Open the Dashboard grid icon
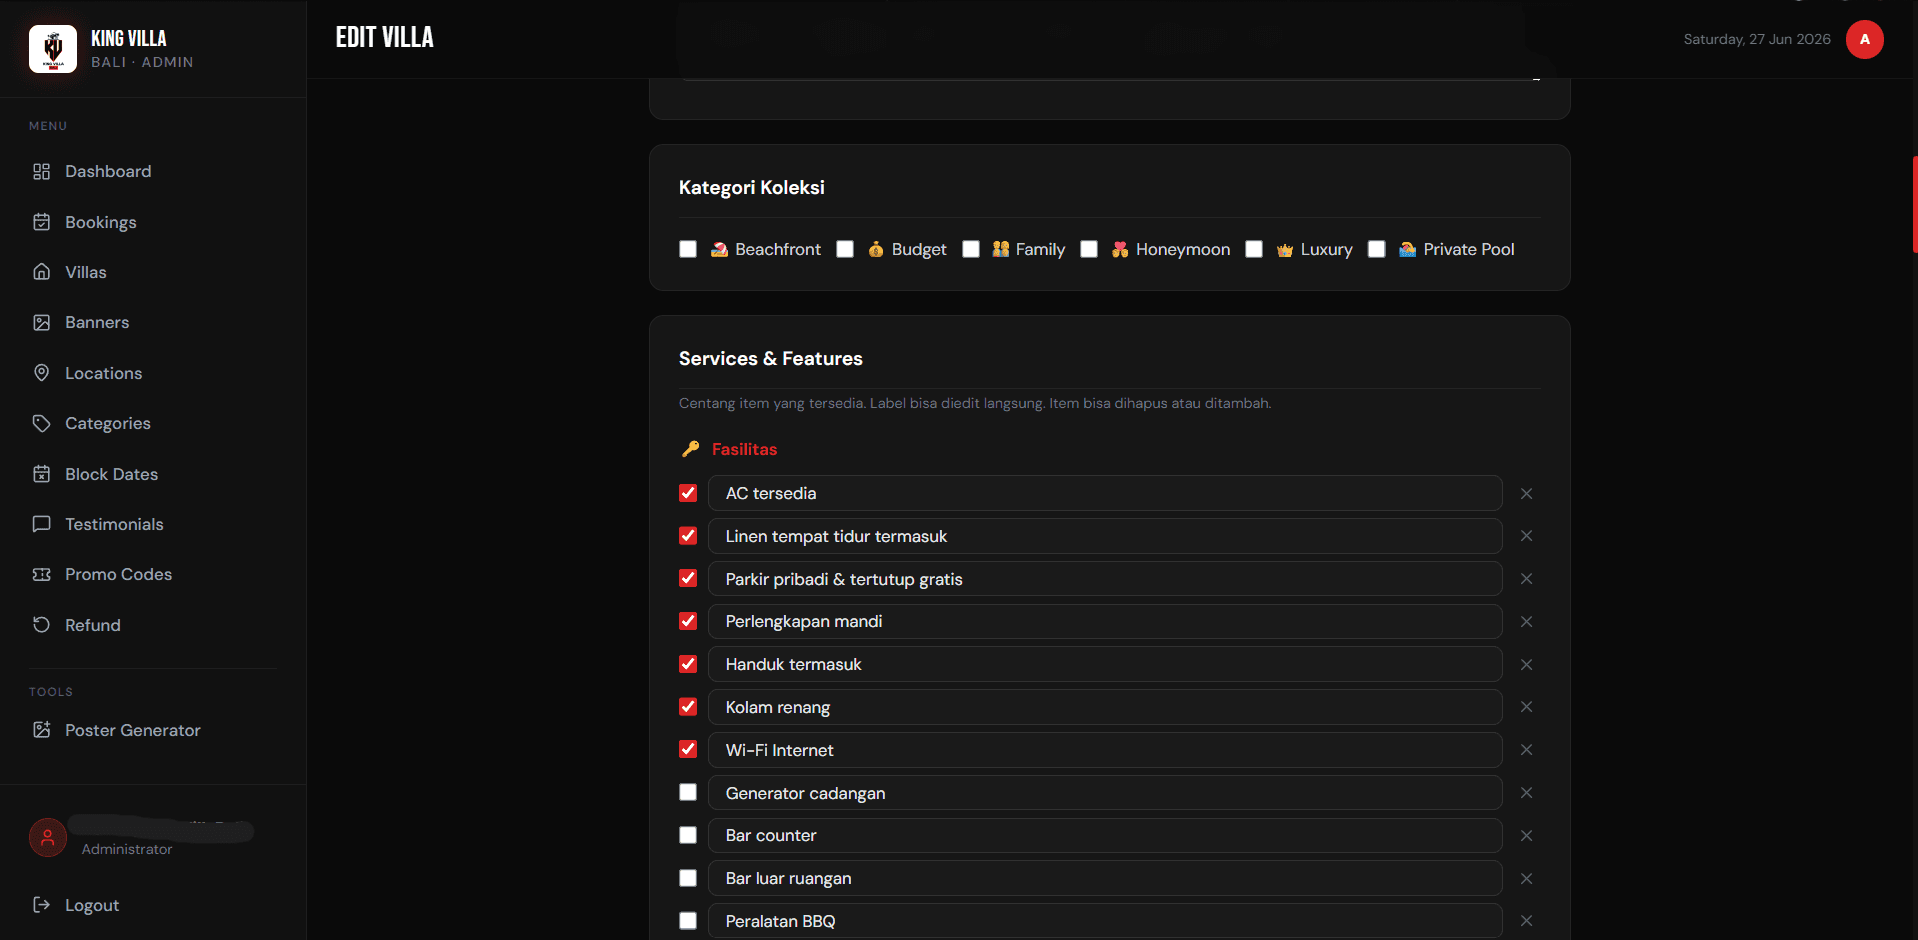 click(41, 172)
